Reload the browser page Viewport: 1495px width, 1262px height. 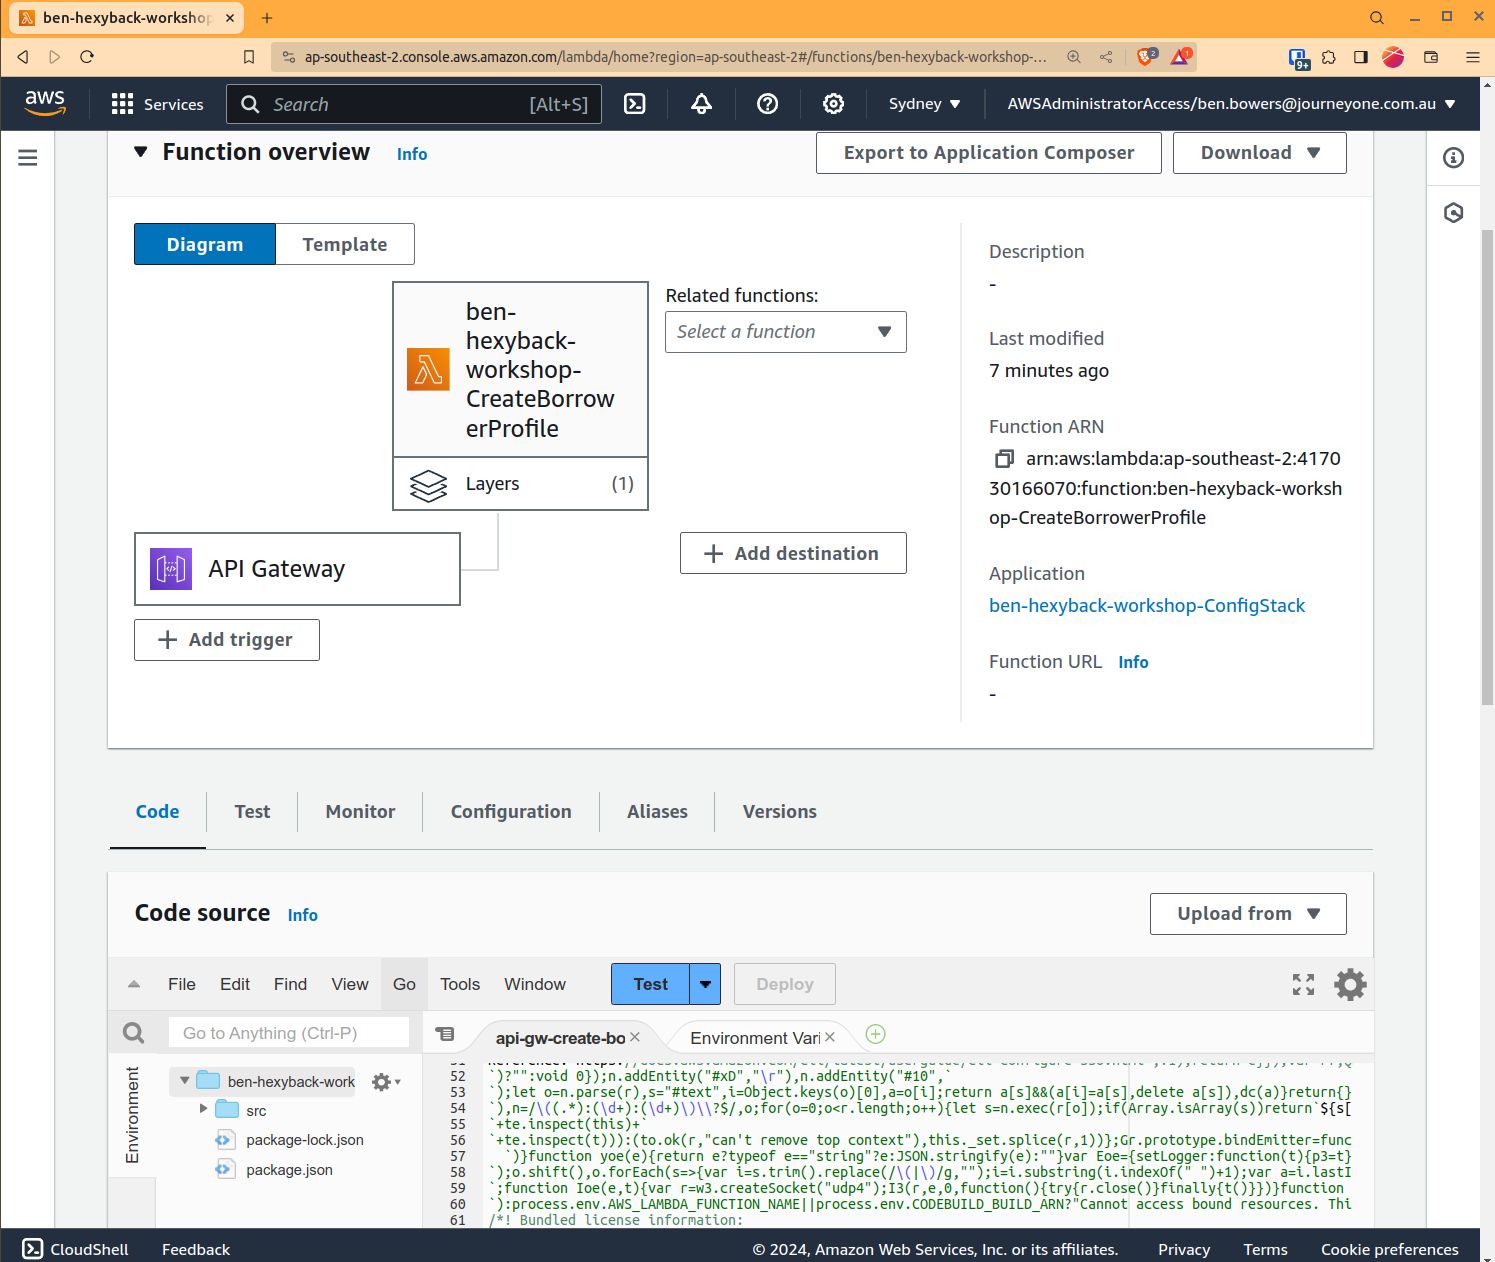coord(87,57)
